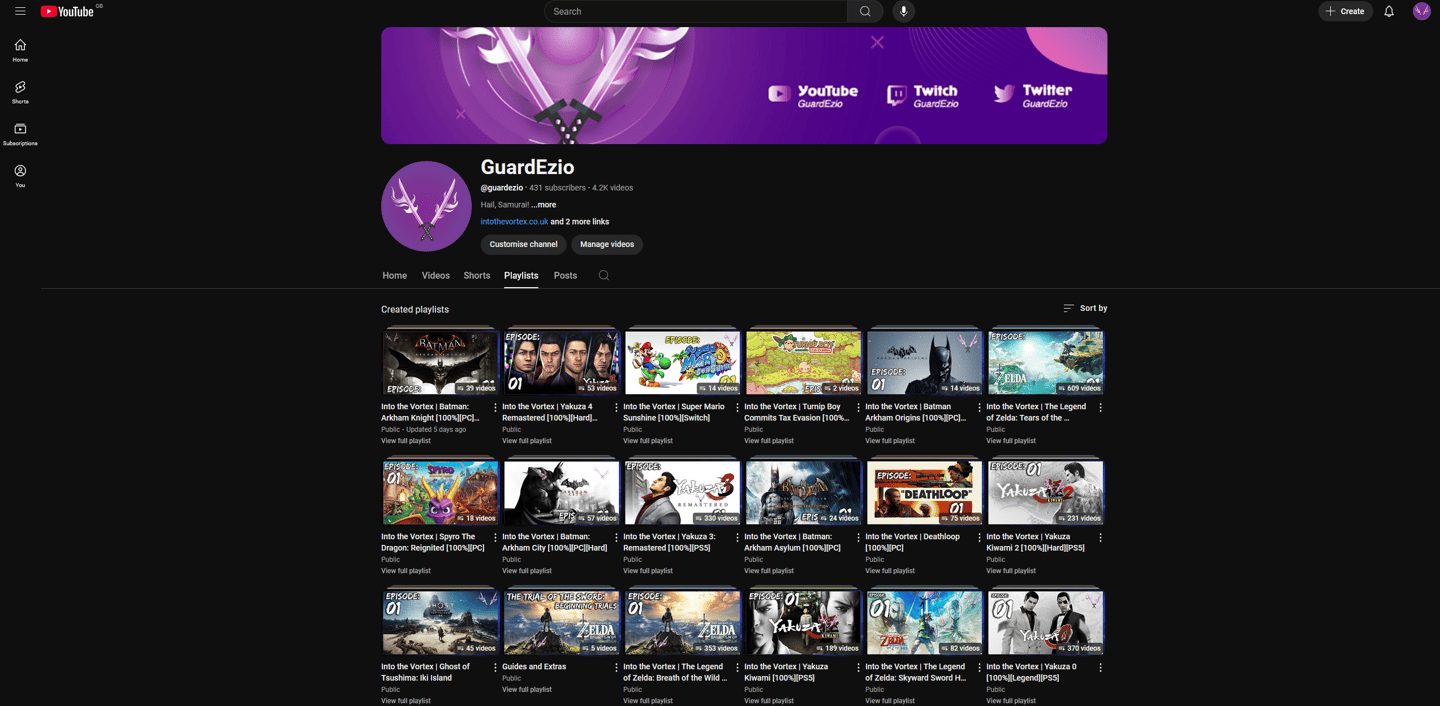The width and height of the screenshot is (1440, 706).
Task: Open Yakuza 4 Remastered playlist thumbnail
Action: coord(561,362)
